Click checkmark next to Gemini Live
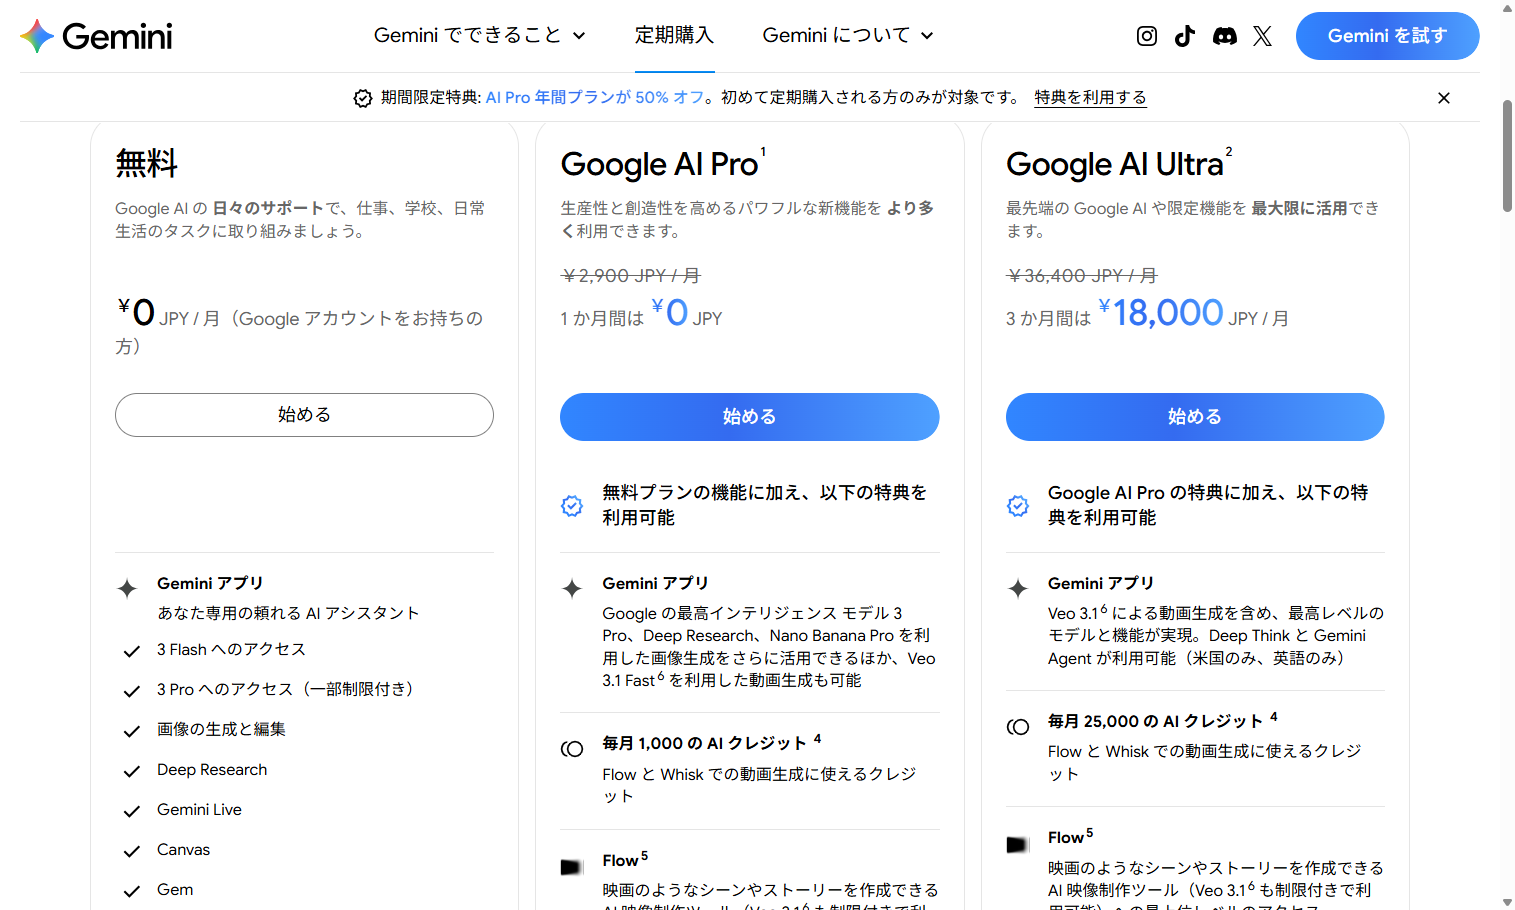 tap(131, 811)
